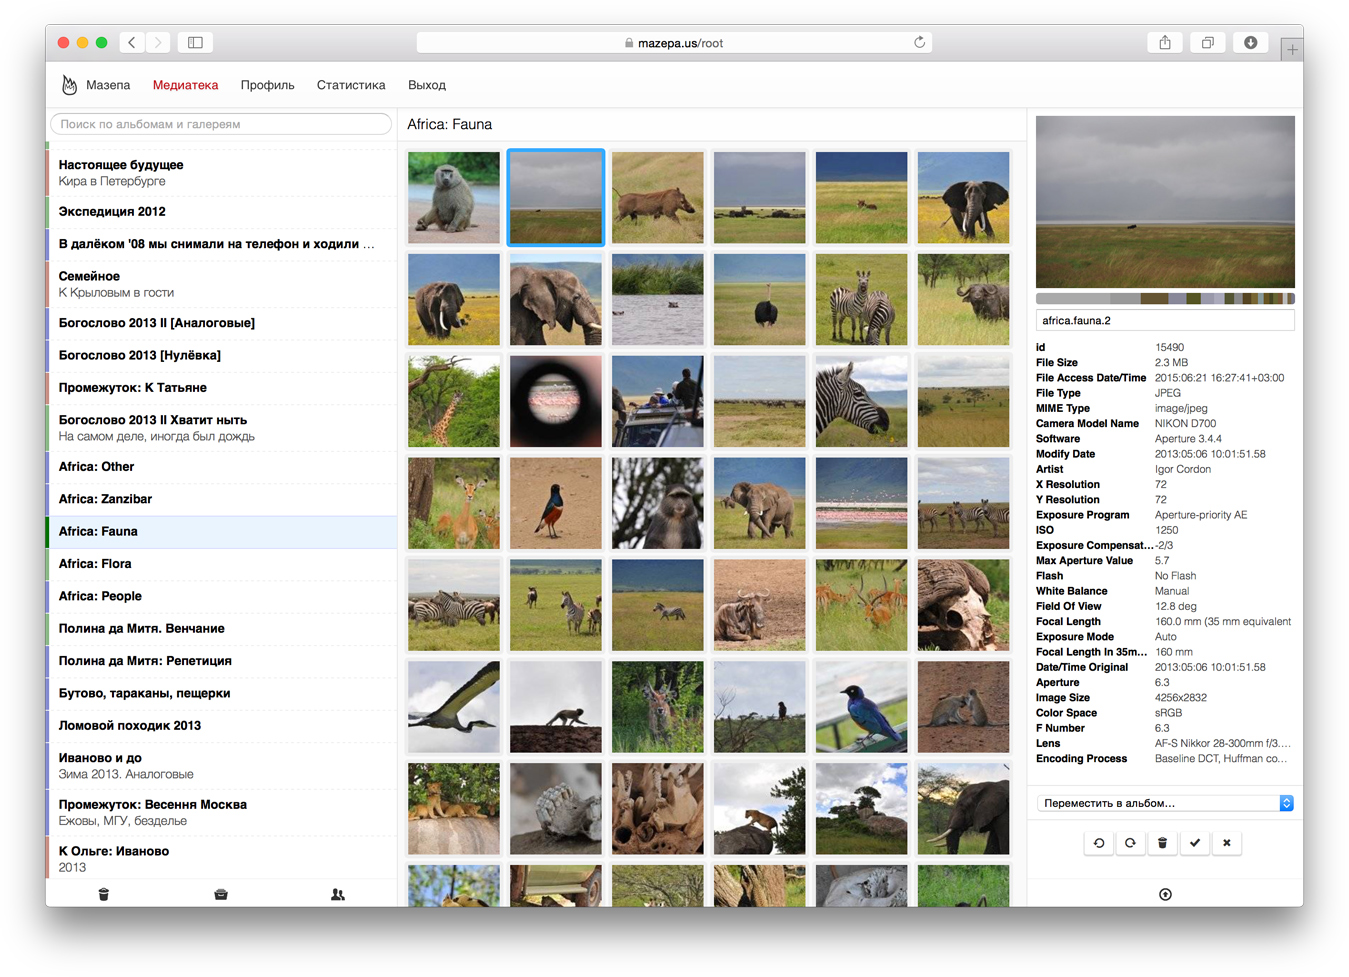Click the color palette strip below preview
The height and width of the screenshot is (977, 1349).
click(x=1165, y=298)
